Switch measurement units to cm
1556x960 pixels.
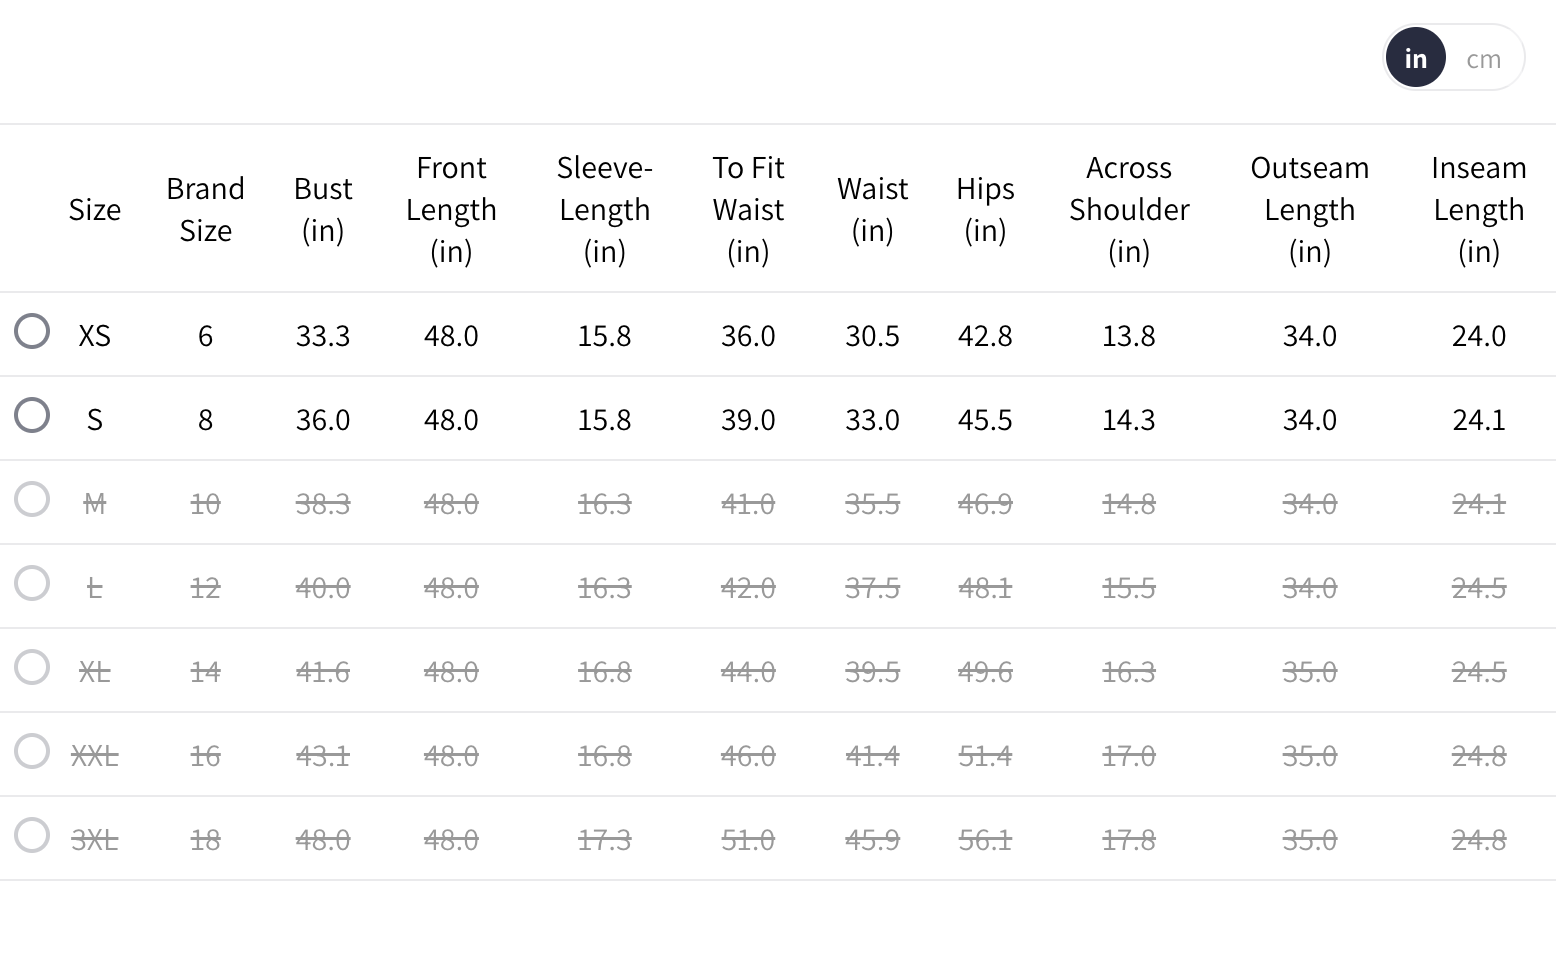1483,59
